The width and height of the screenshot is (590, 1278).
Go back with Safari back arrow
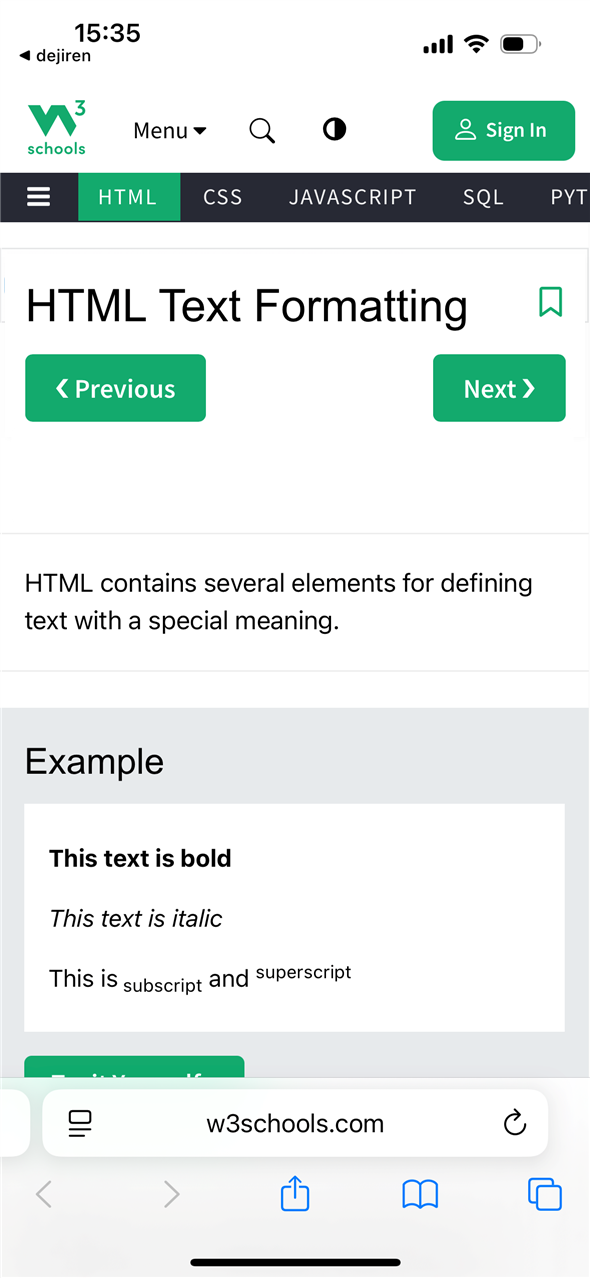(x=43, y=1194)
